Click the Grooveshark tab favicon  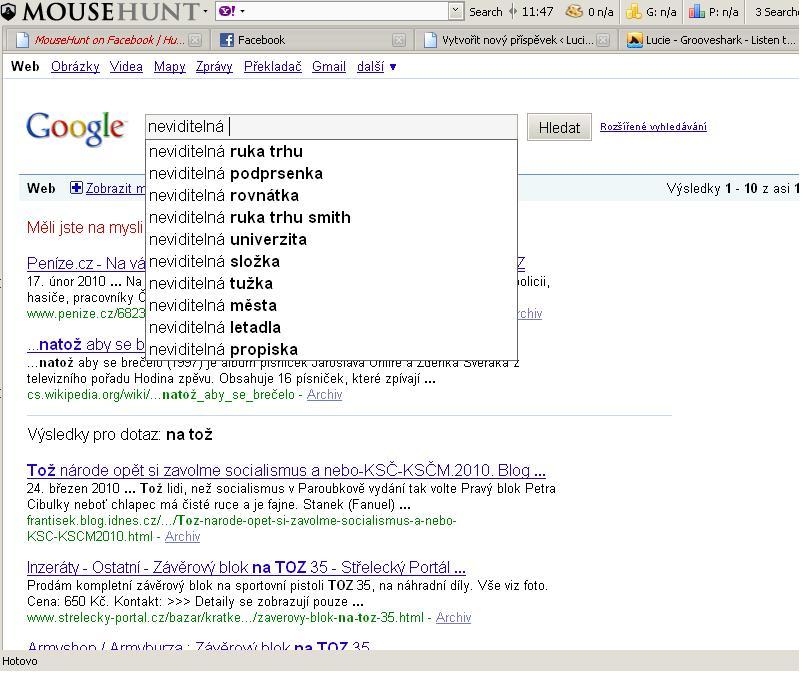point(635,40)
